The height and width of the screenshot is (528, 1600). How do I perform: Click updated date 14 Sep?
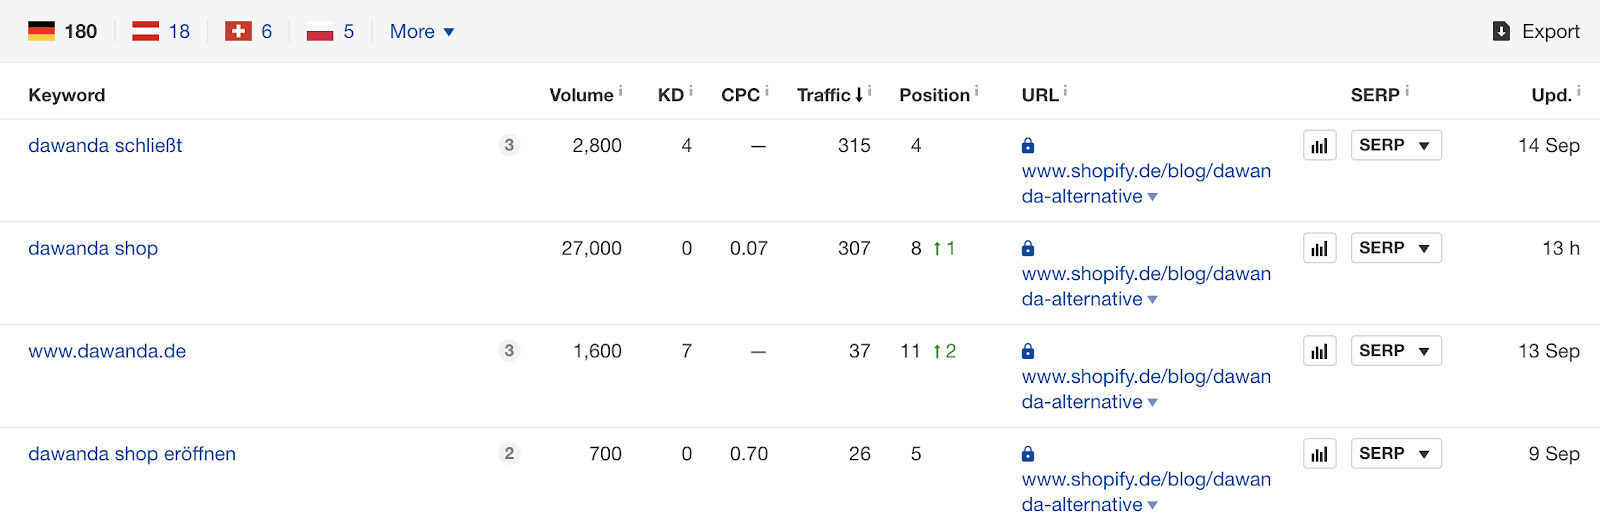pyautogui.click(x=1549, y=146)
